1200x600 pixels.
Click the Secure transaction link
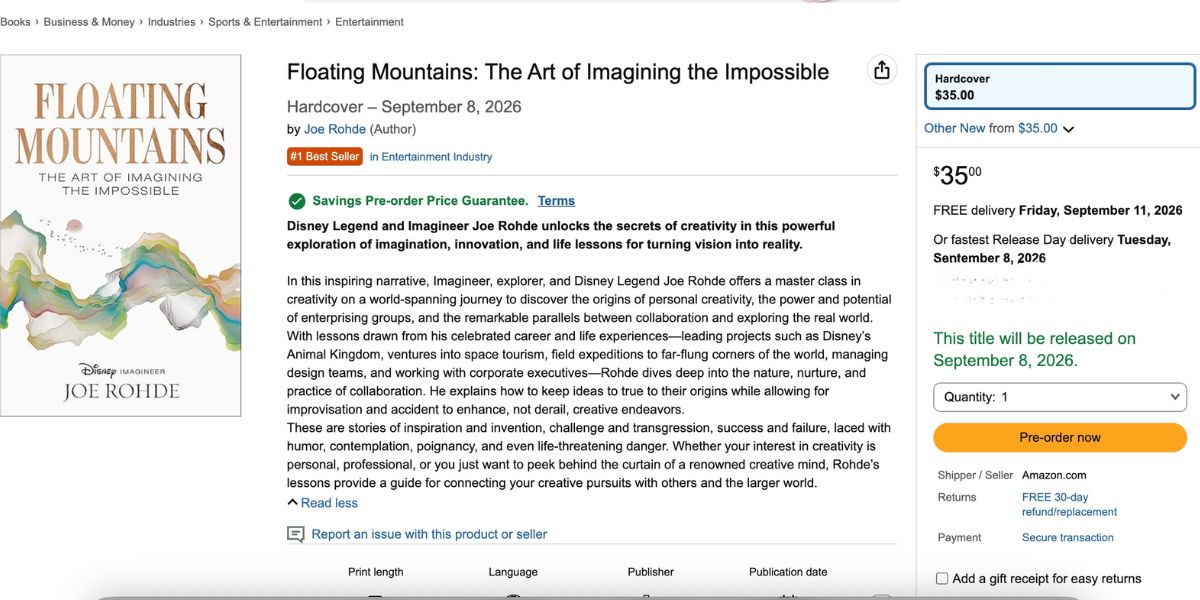pyautogui.click(x=1067, y=537)
